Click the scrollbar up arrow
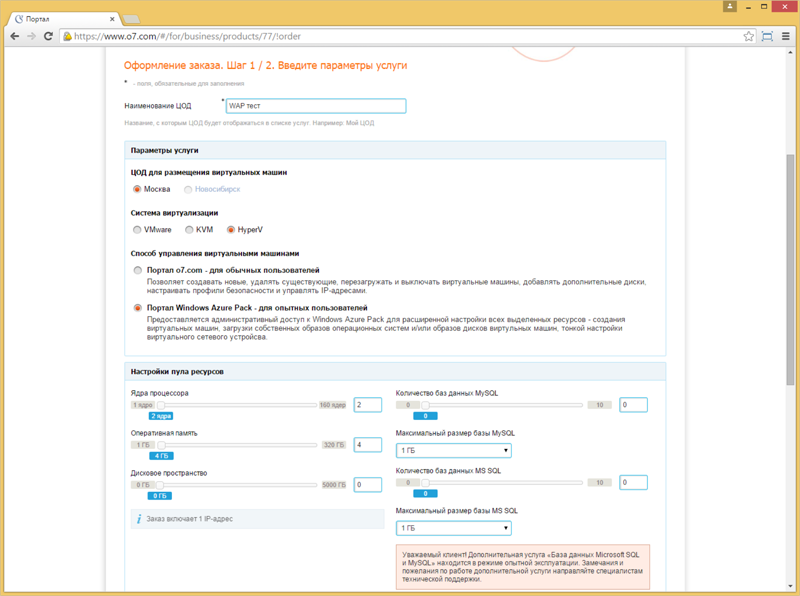 [790, 52]
